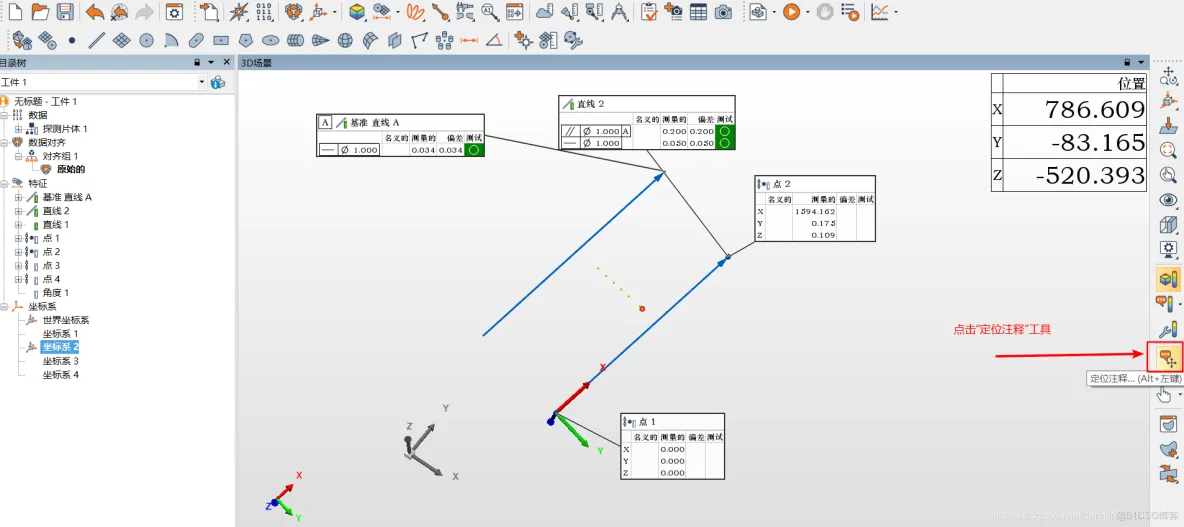Toggle the highlighted color map display button
Image resolution: width=1184 pixels, height=527 pixels.
(1168, 279)
